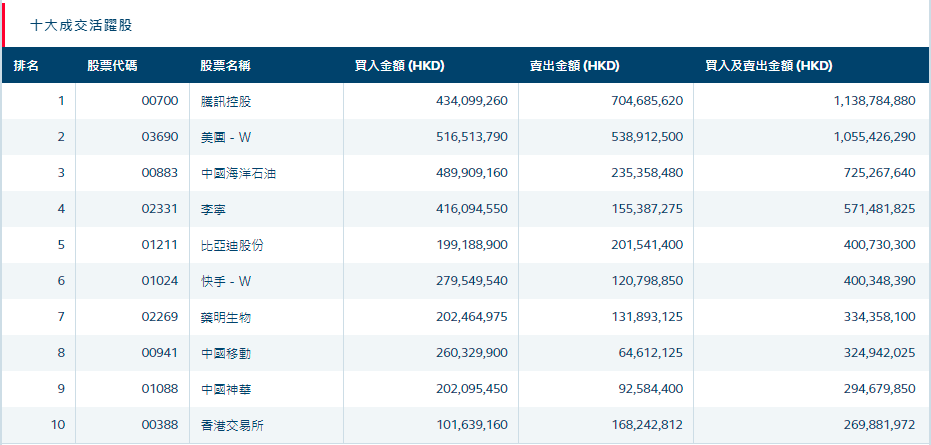The height and width of the screenshot is (445, 931).
Task: Click the 賣出金額 (HKD) column header
Action: click(575, 66)
